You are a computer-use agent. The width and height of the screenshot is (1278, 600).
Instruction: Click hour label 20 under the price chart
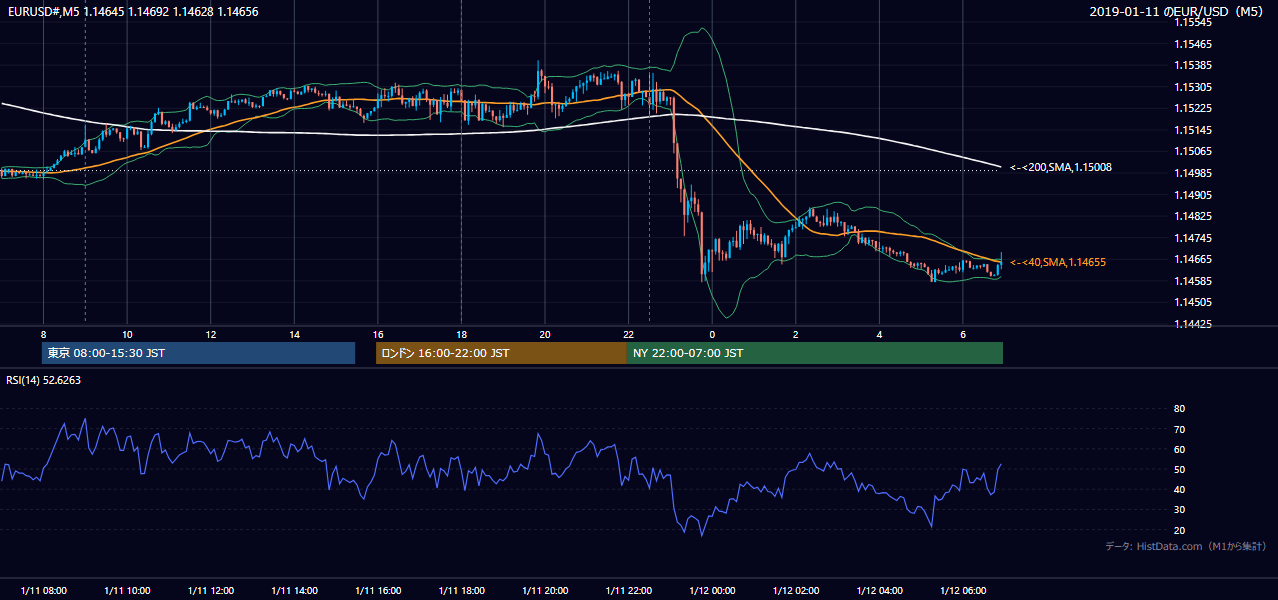(544, 334)
